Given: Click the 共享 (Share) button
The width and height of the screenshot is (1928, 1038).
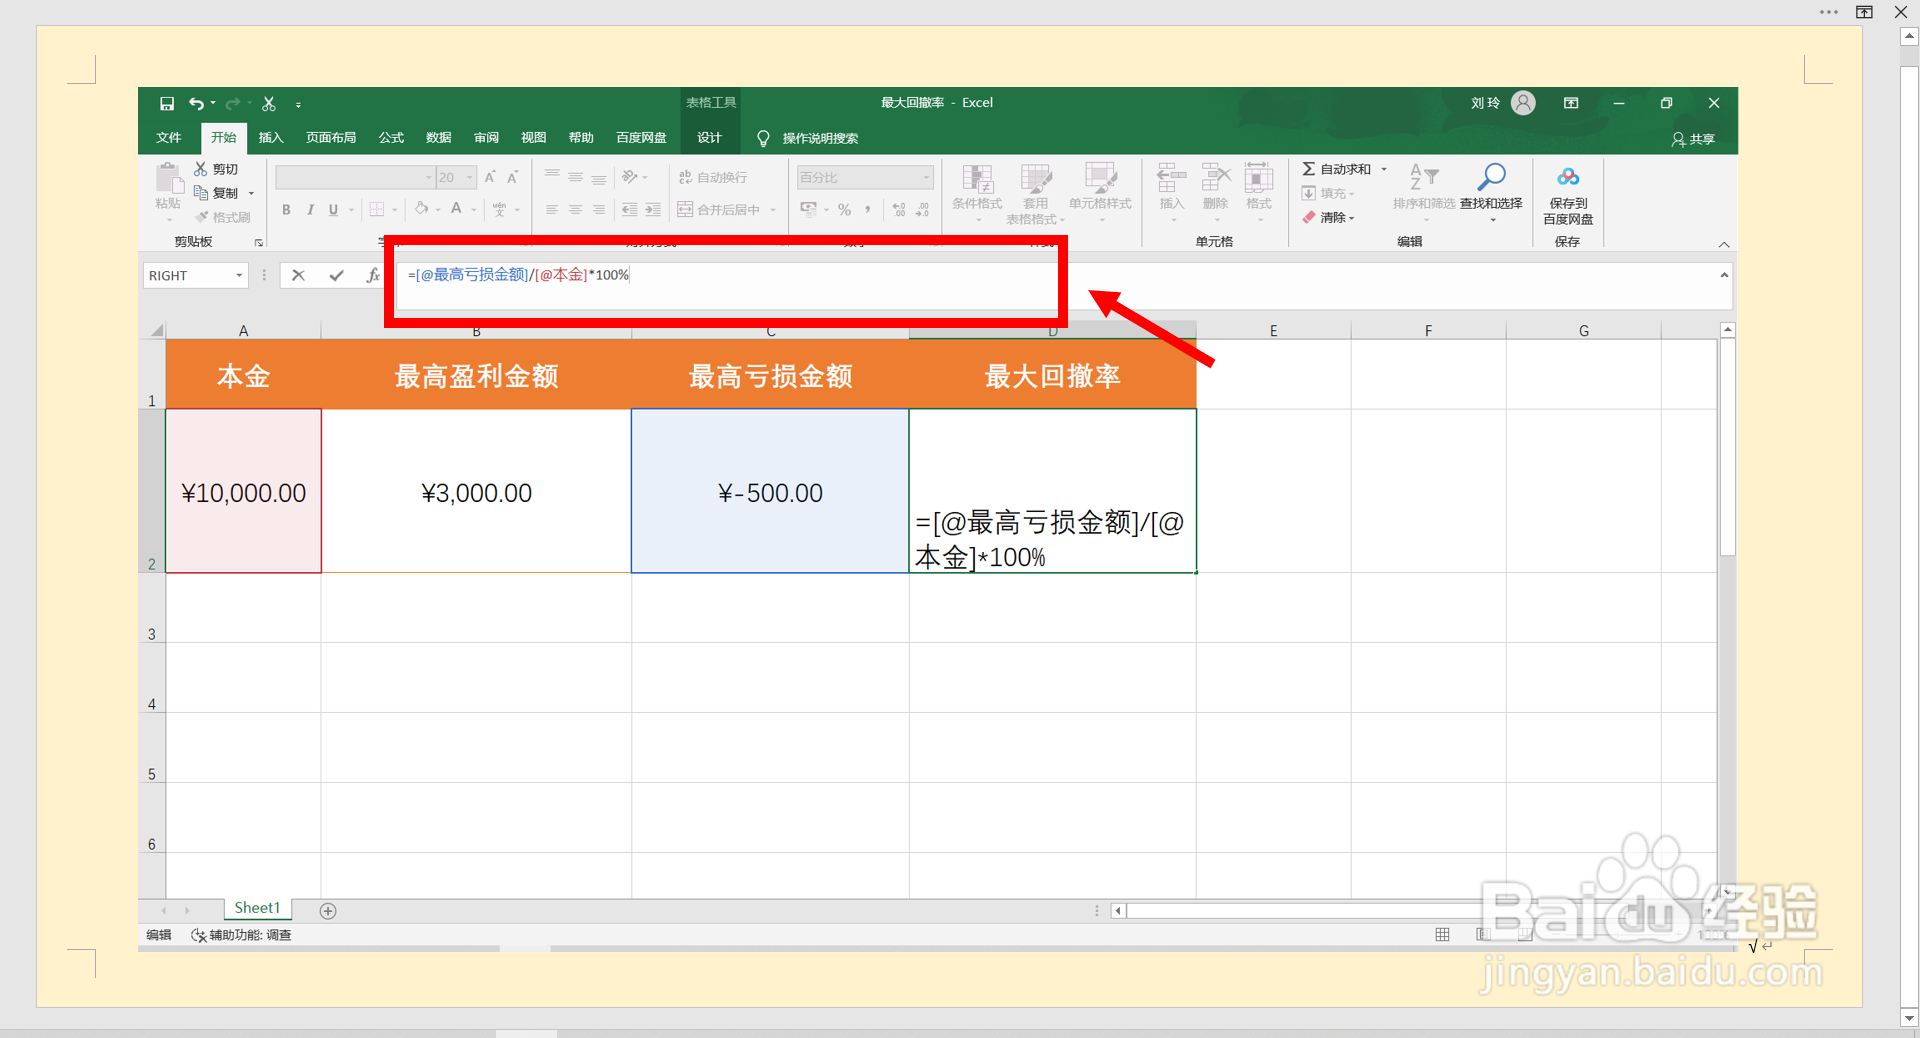Looking at the screenshot, I should click(1693, 139).
